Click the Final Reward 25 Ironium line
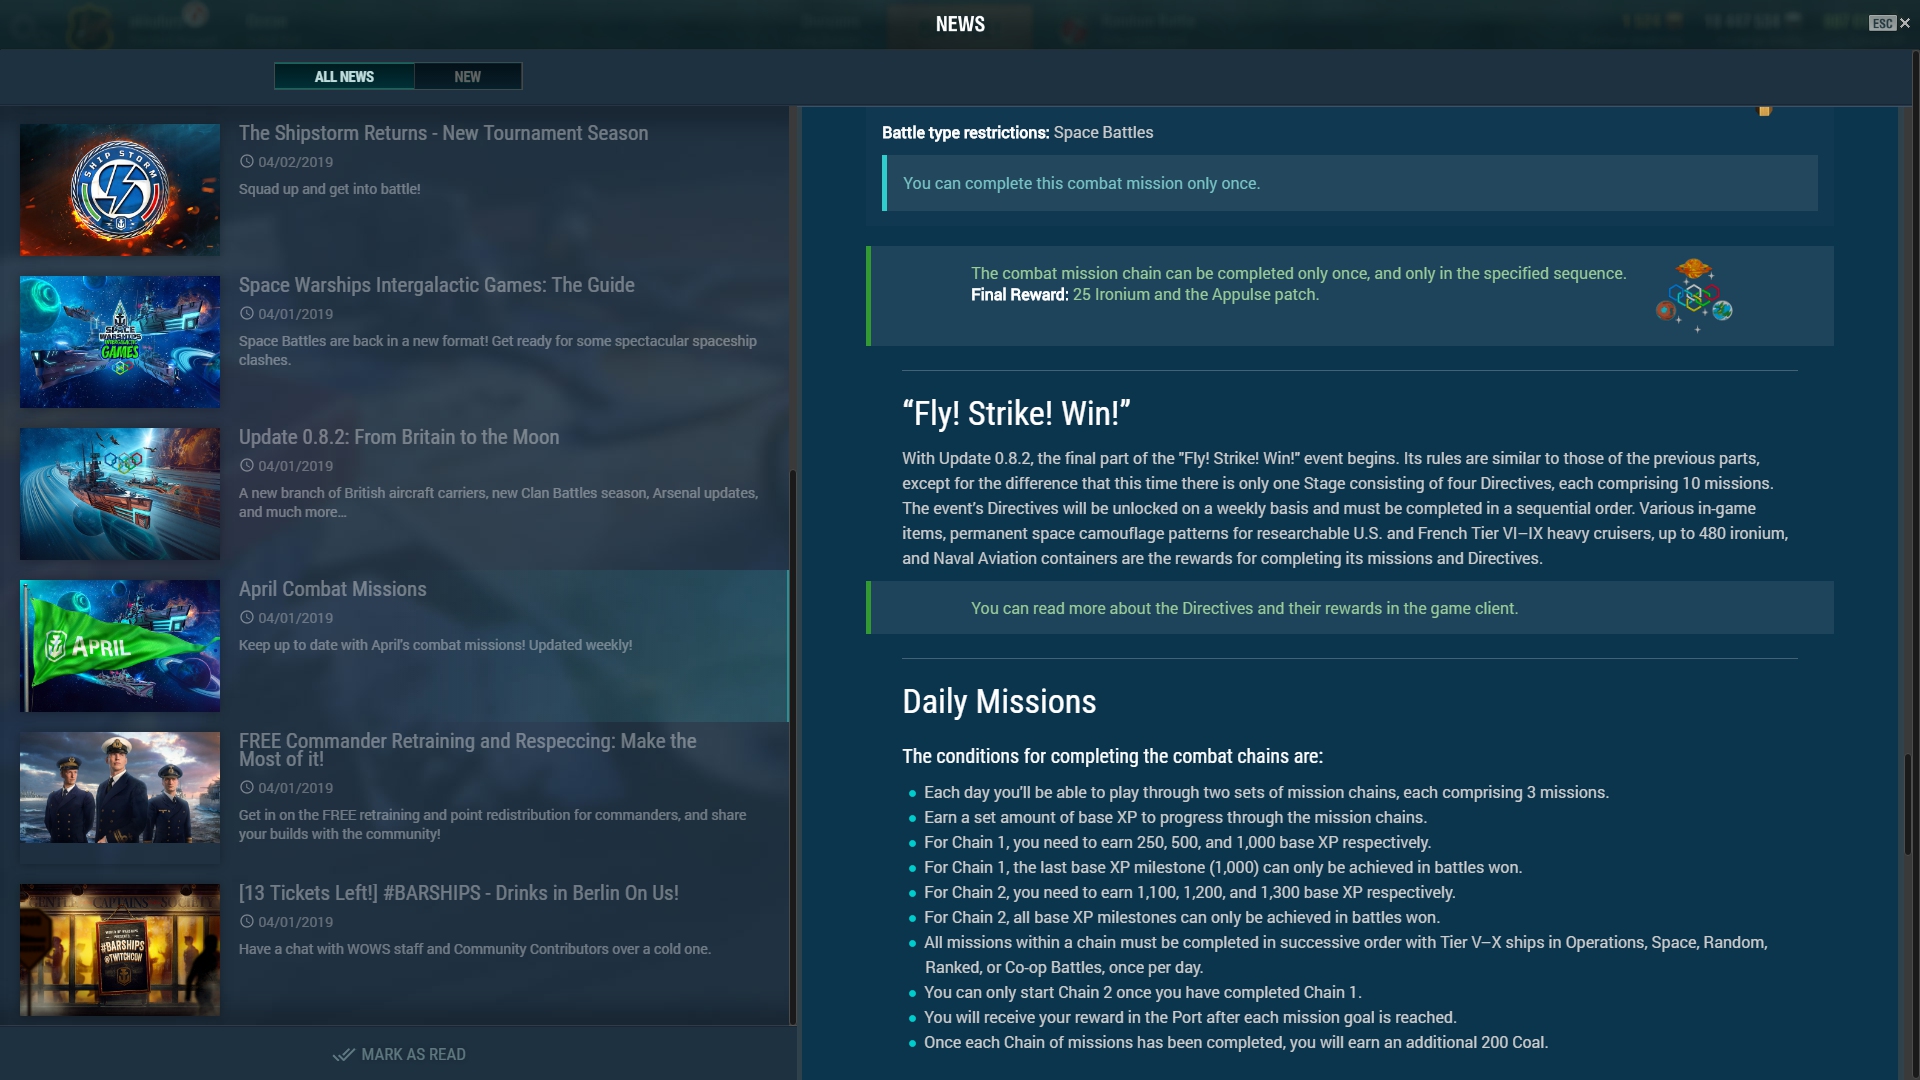 1145,295
